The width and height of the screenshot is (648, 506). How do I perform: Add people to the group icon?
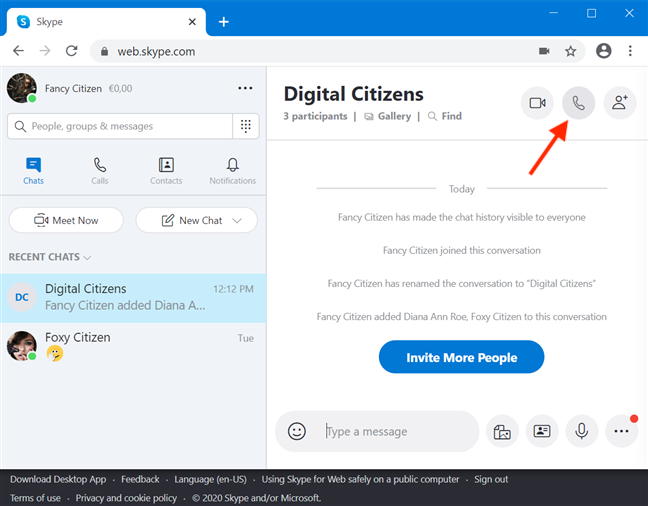click(x=619, y=103)
